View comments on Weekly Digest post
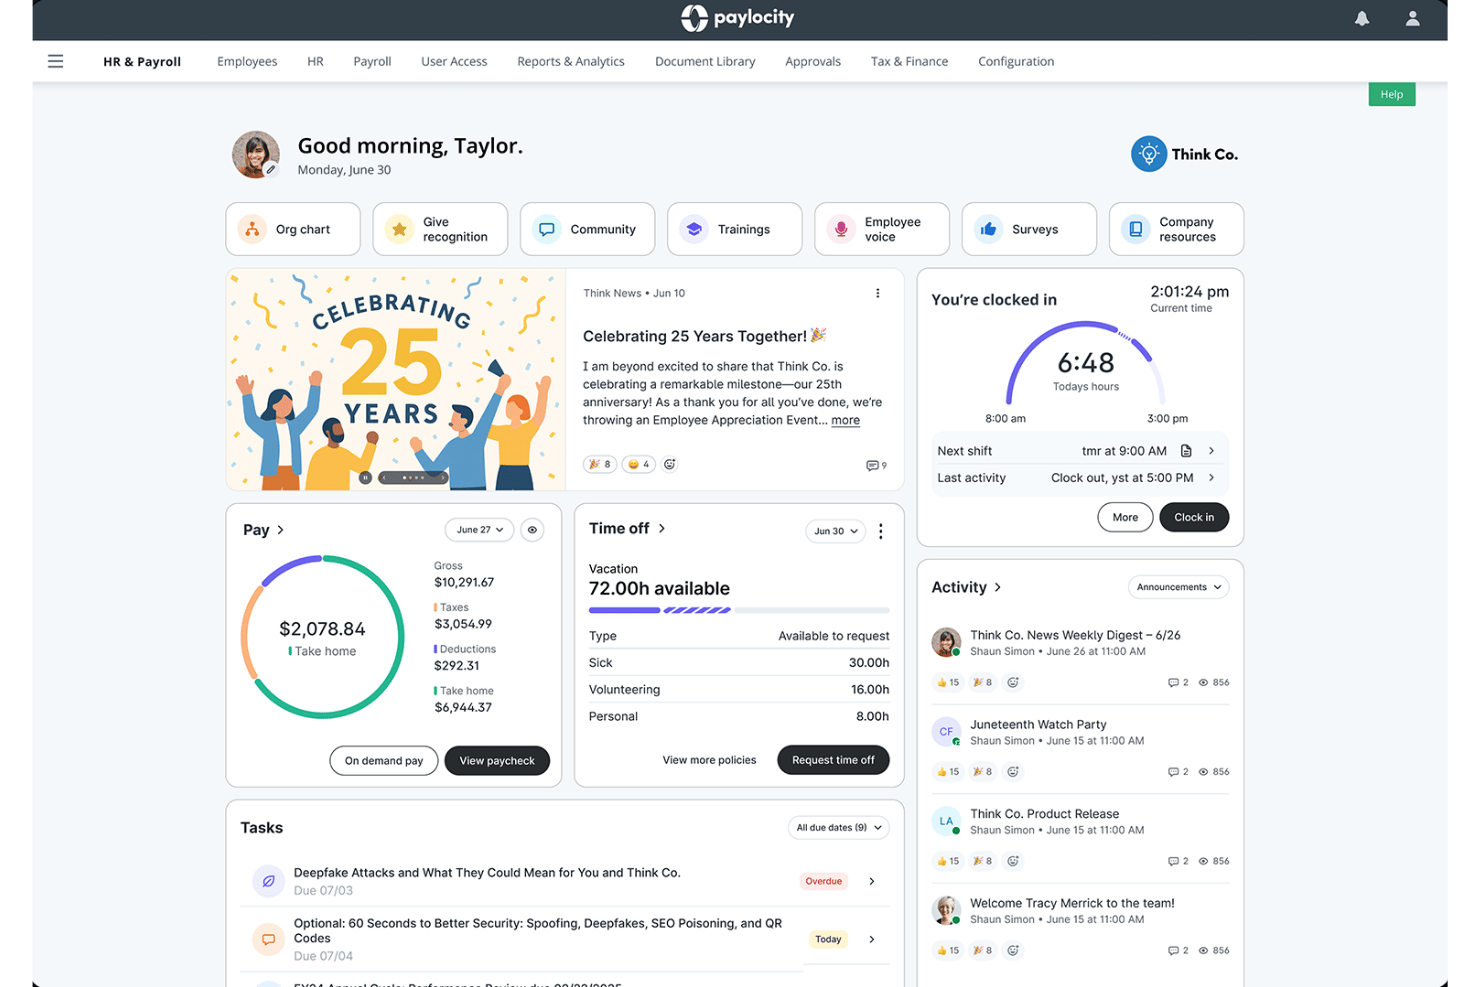Image resolution: width=1480 pixels, height=987 pixels. coord(1178,682)
